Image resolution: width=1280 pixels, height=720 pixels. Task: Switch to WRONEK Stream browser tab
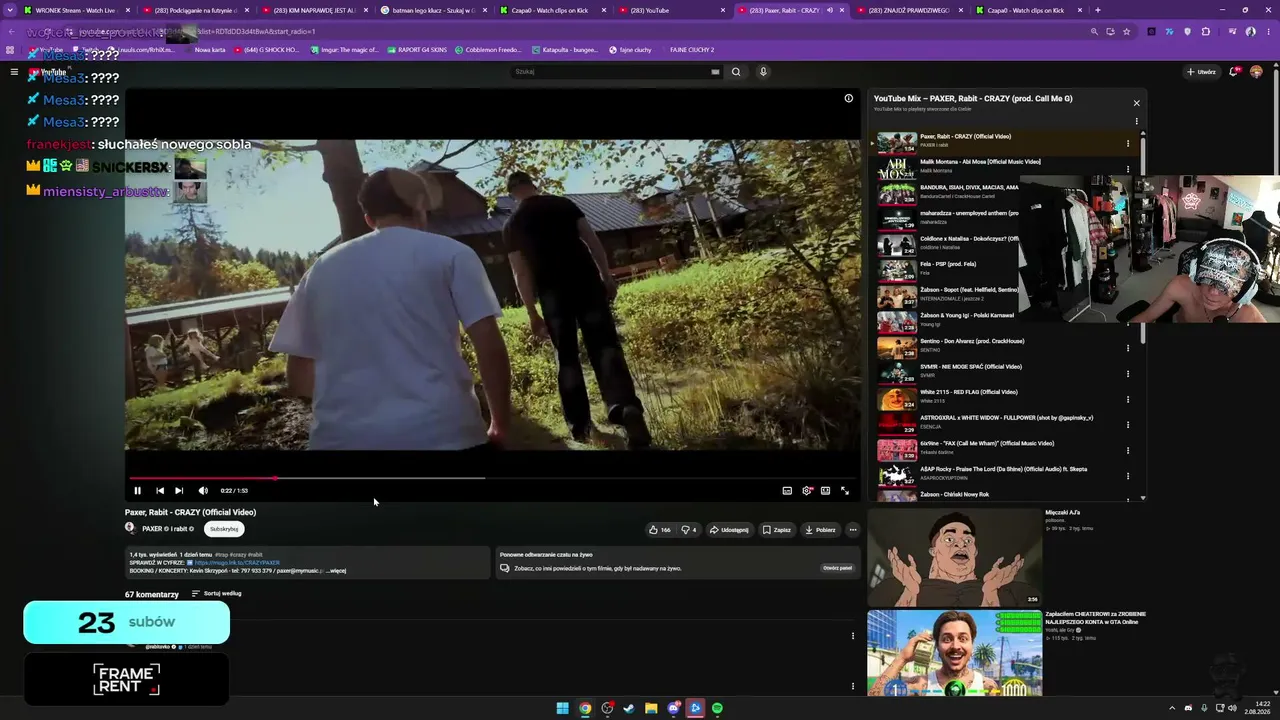coord(75,10)
